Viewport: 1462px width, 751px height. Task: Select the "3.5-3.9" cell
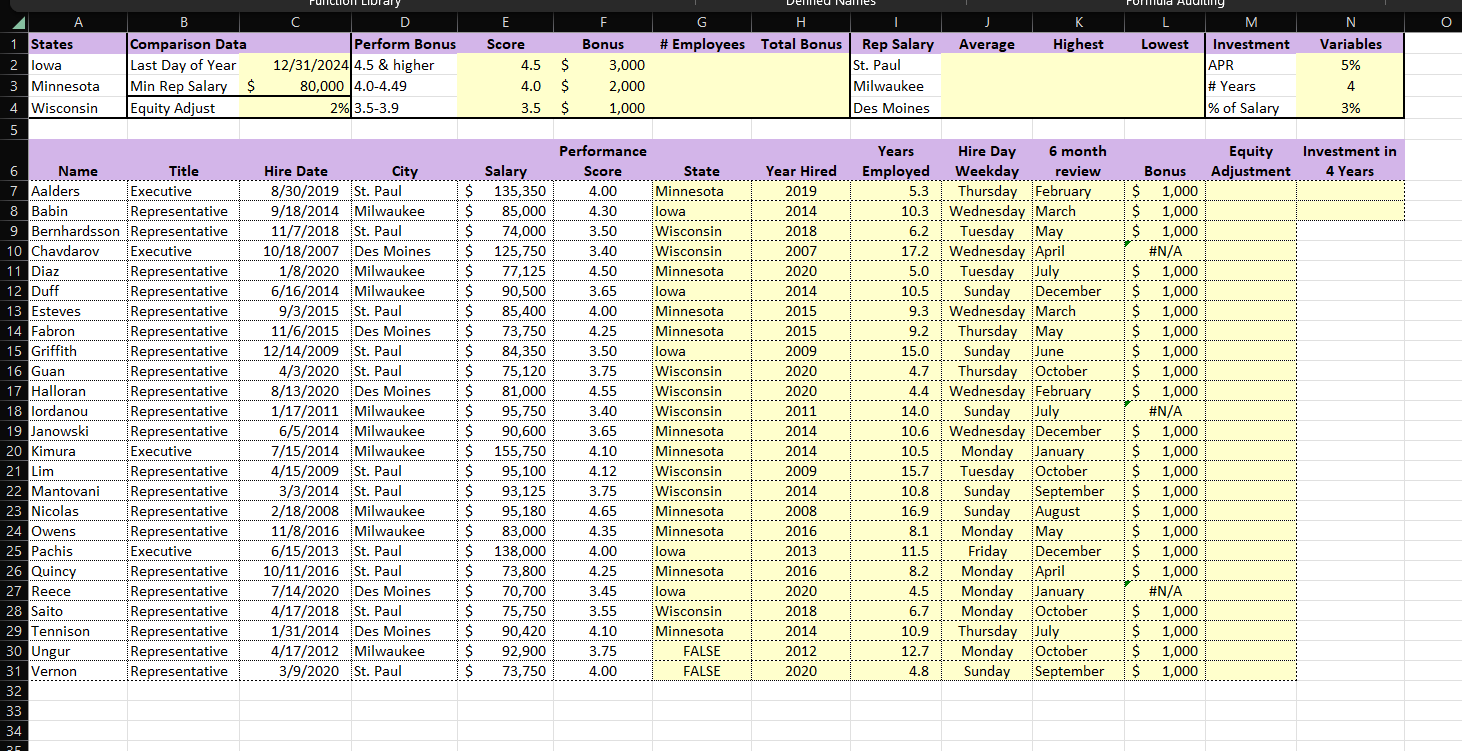pos(405,108)
